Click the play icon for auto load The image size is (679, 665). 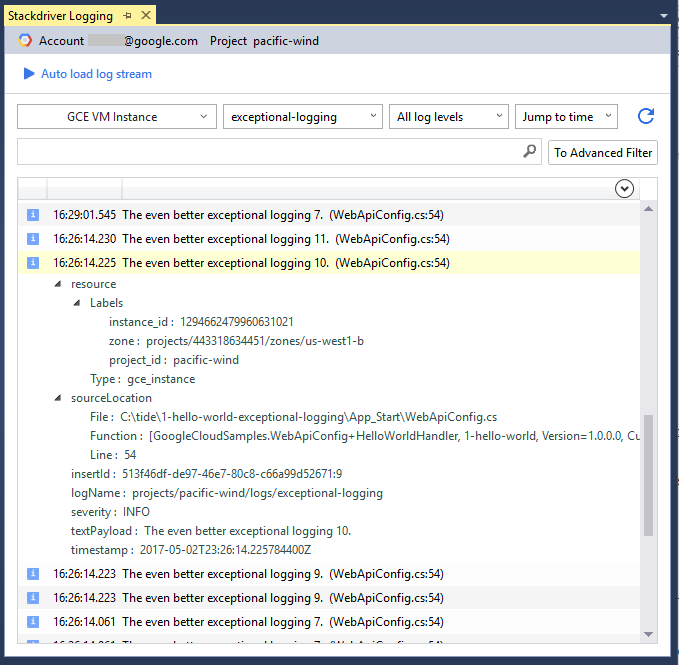click(28, 74)
